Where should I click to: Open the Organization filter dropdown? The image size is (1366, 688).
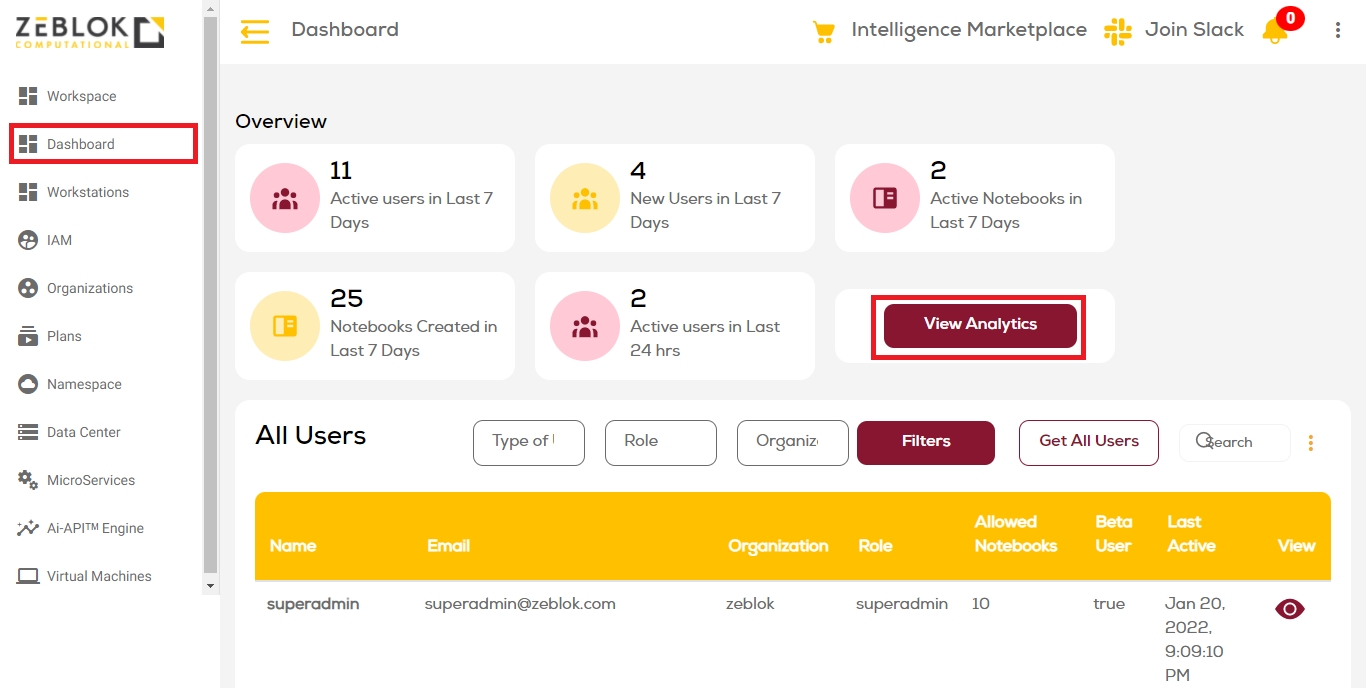tap(792, 442)
